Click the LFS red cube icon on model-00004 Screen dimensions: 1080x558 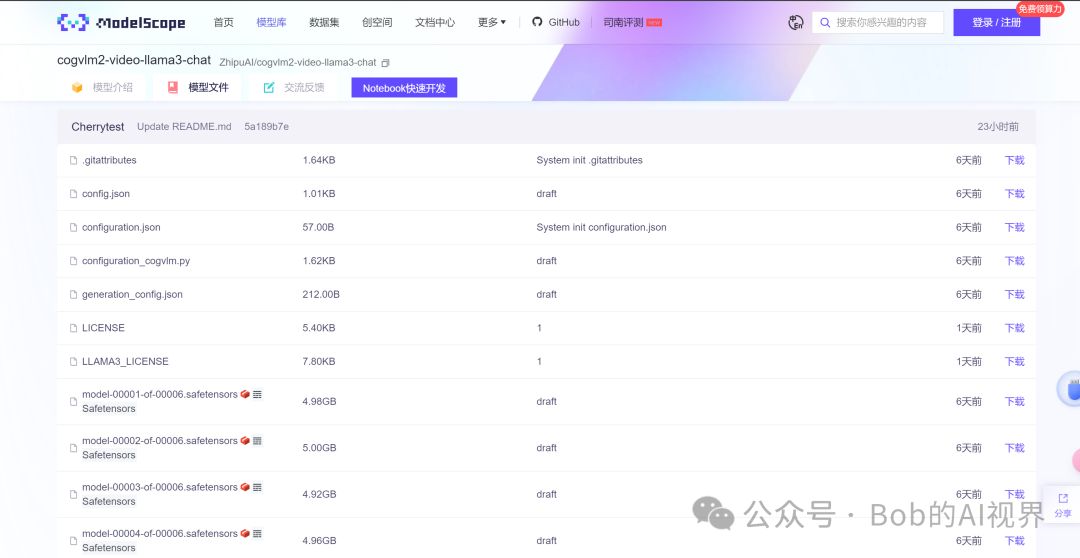click(x=245, y=533)
